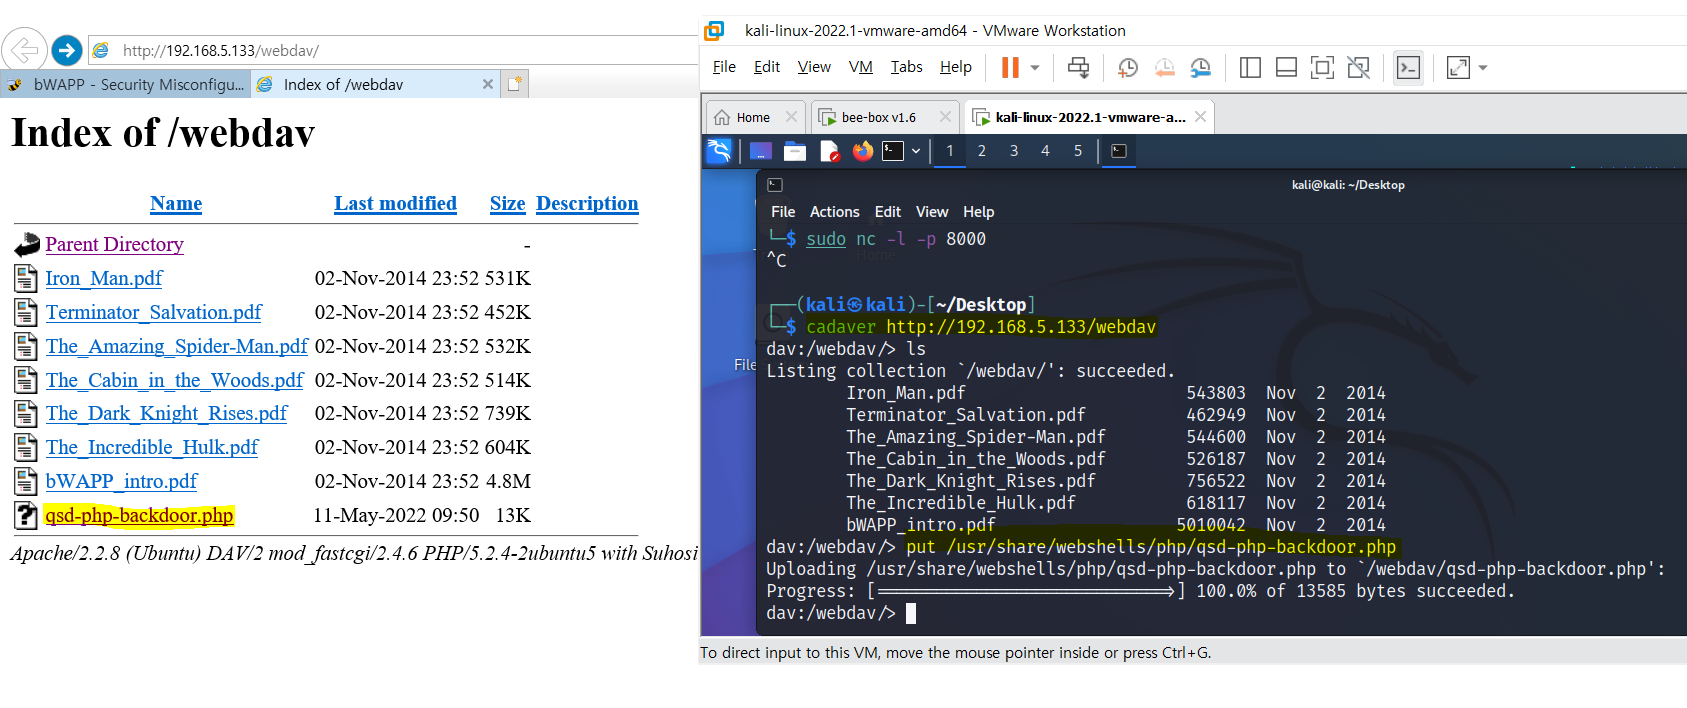This screenshot has height=708, width=1687.
Task: Click the Unity mode icon in VMware
Action: coord(1358,67)
